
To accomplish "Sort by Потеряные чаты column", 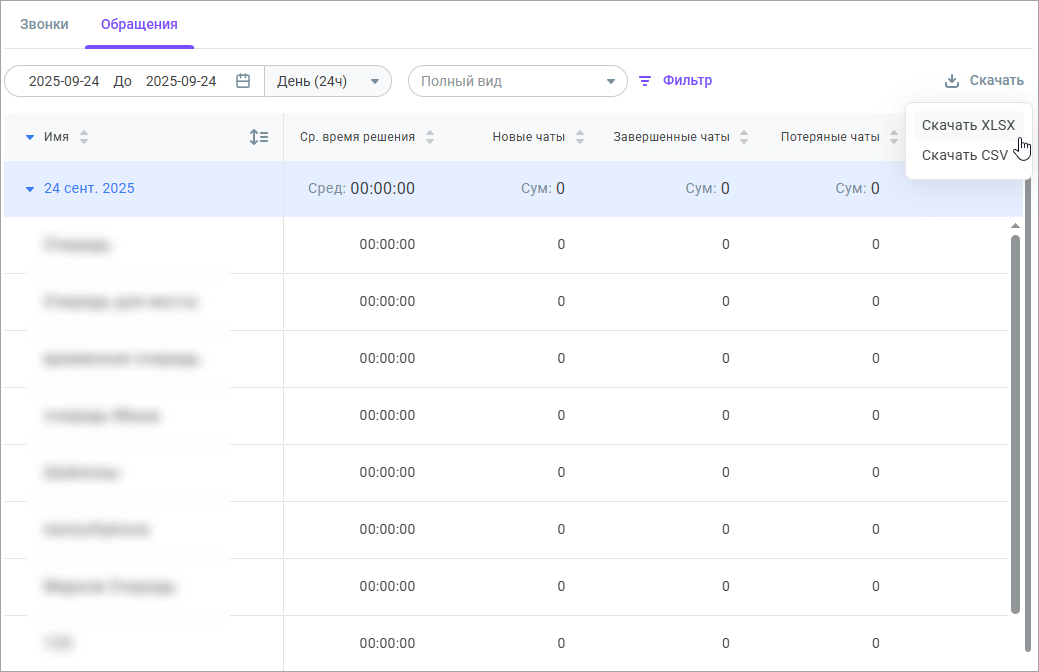I will point(894,137).
